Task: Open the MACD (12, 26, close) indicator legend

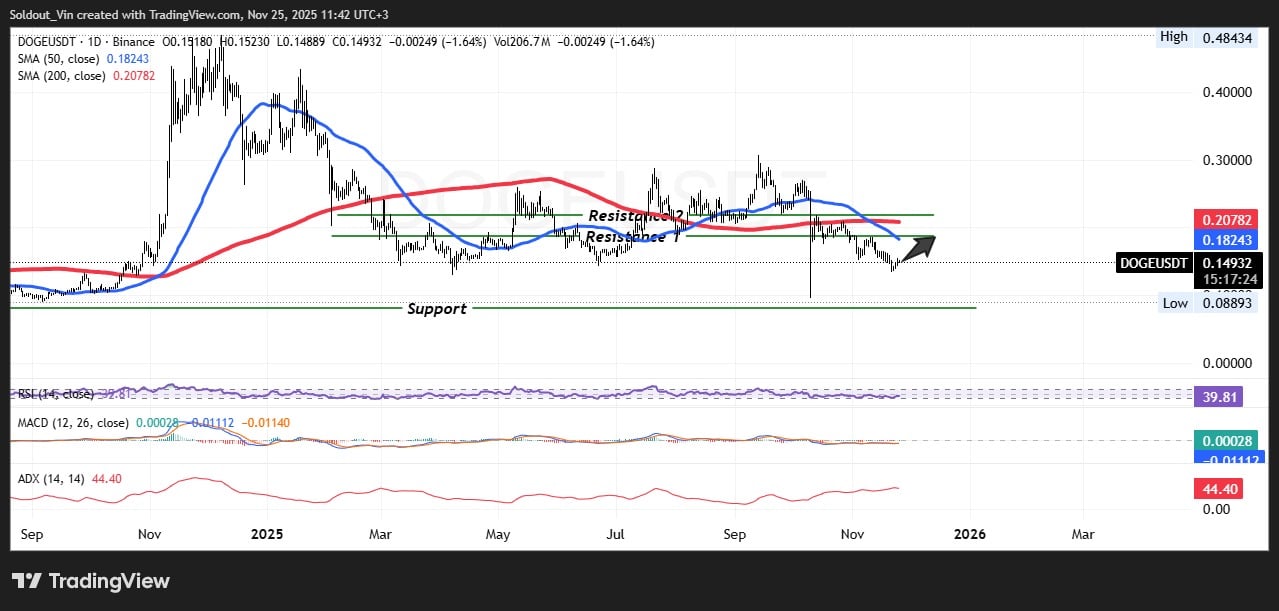Action: [73, 423]
